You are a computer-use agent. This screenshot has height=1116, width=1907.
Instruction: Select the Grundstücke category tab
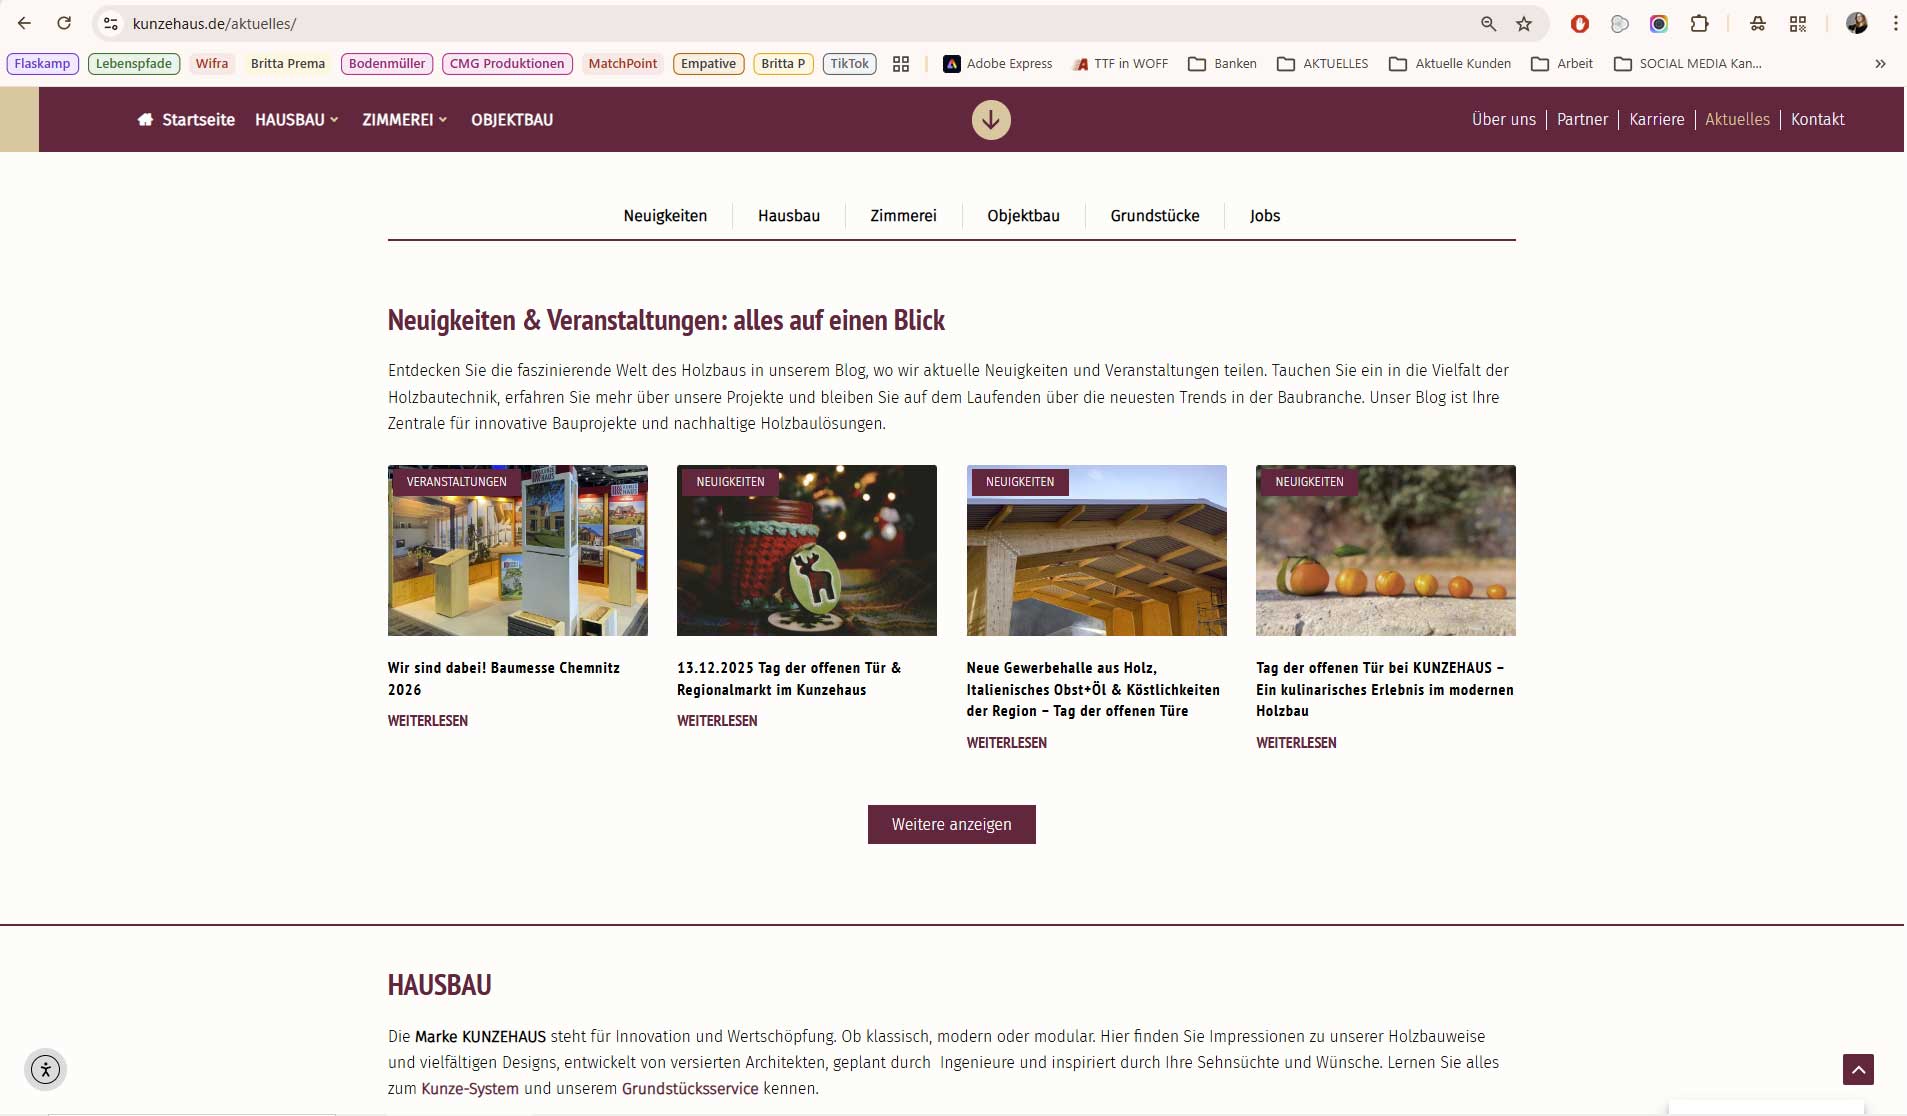coord(1154,216)
